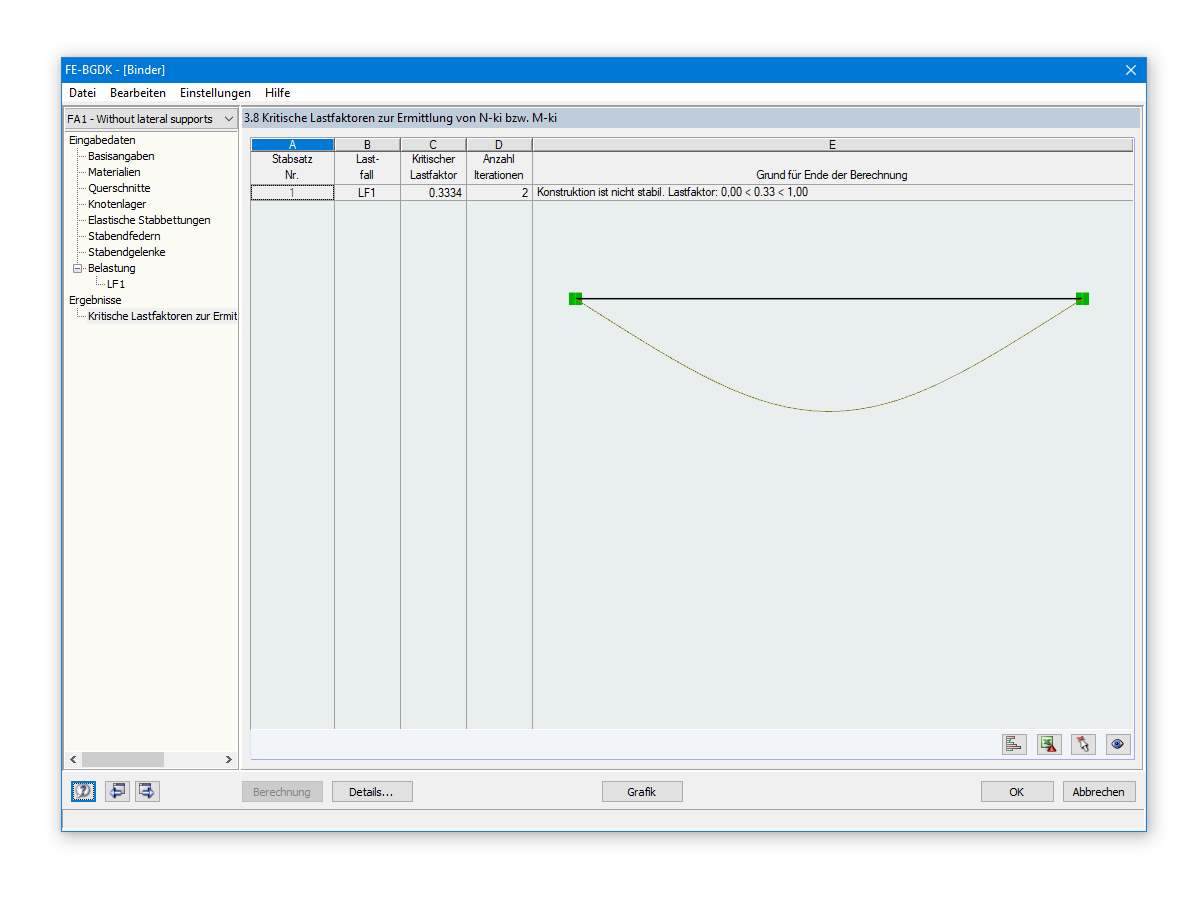Select Kritische Lastfaktoren result entry in the tree
The image size is (1200, 900).
(x=162, y=316)
